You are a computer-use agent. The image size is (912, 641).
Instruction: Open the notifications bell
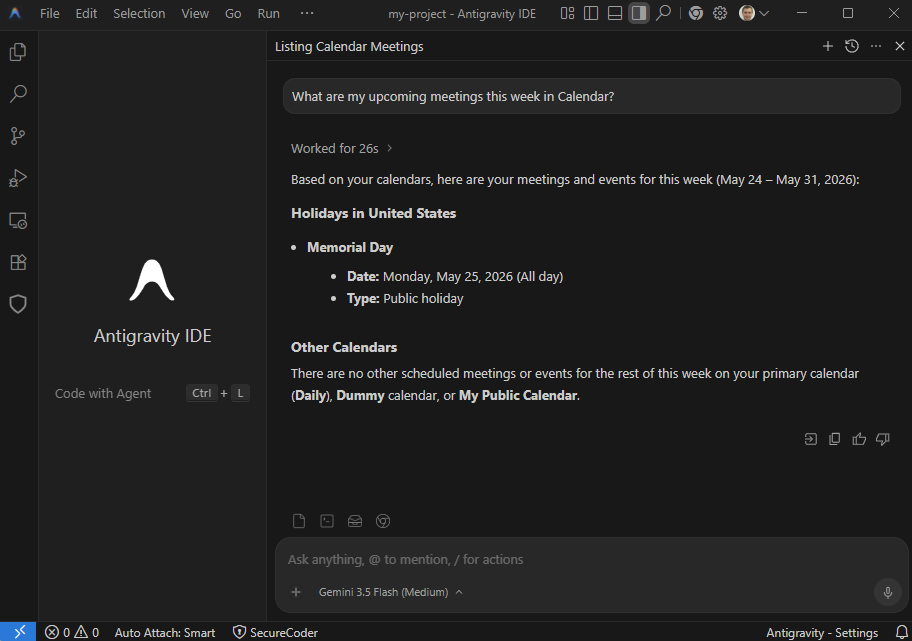(x=901, y=632)
